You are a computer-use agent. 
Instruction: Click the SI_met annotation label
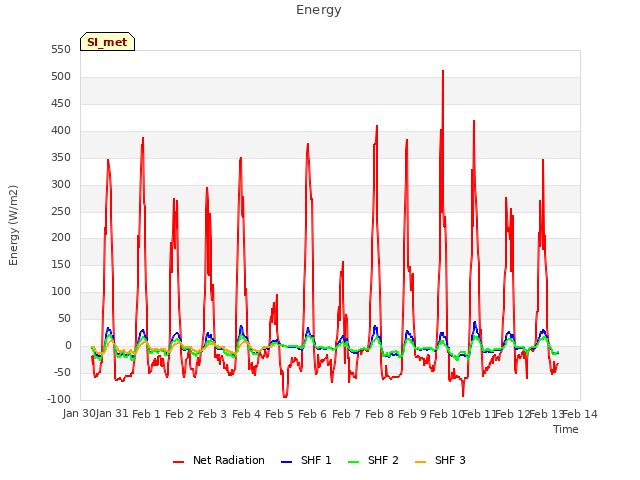pos(107,42)
